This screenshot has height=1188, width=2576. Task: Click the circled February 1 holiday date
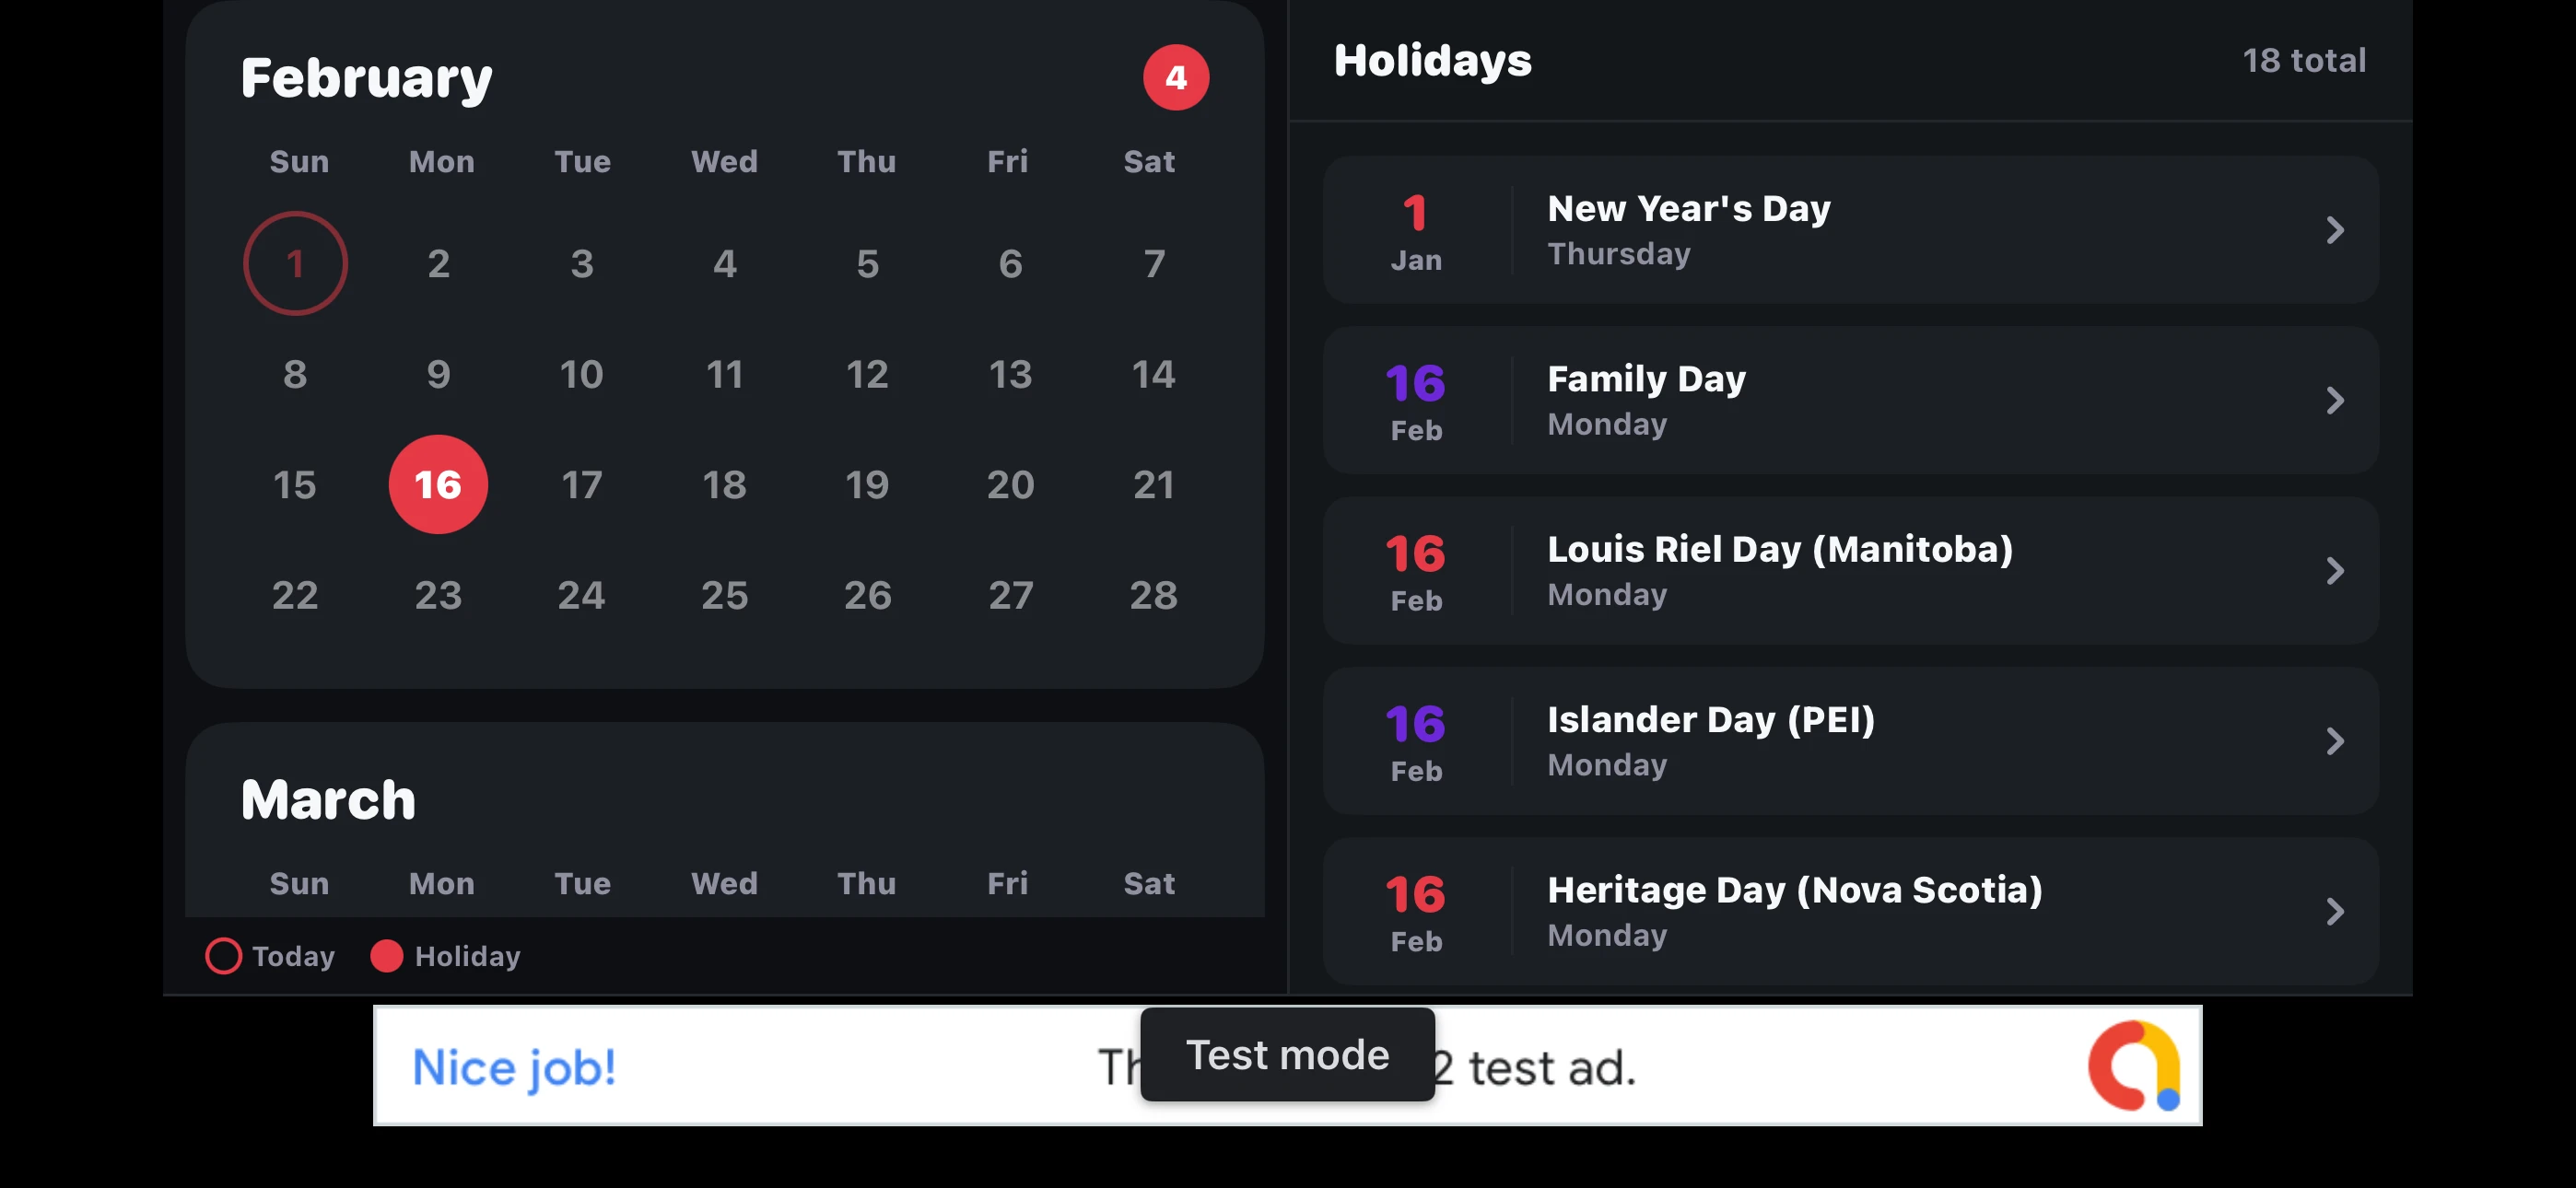(x=295, y=262)
